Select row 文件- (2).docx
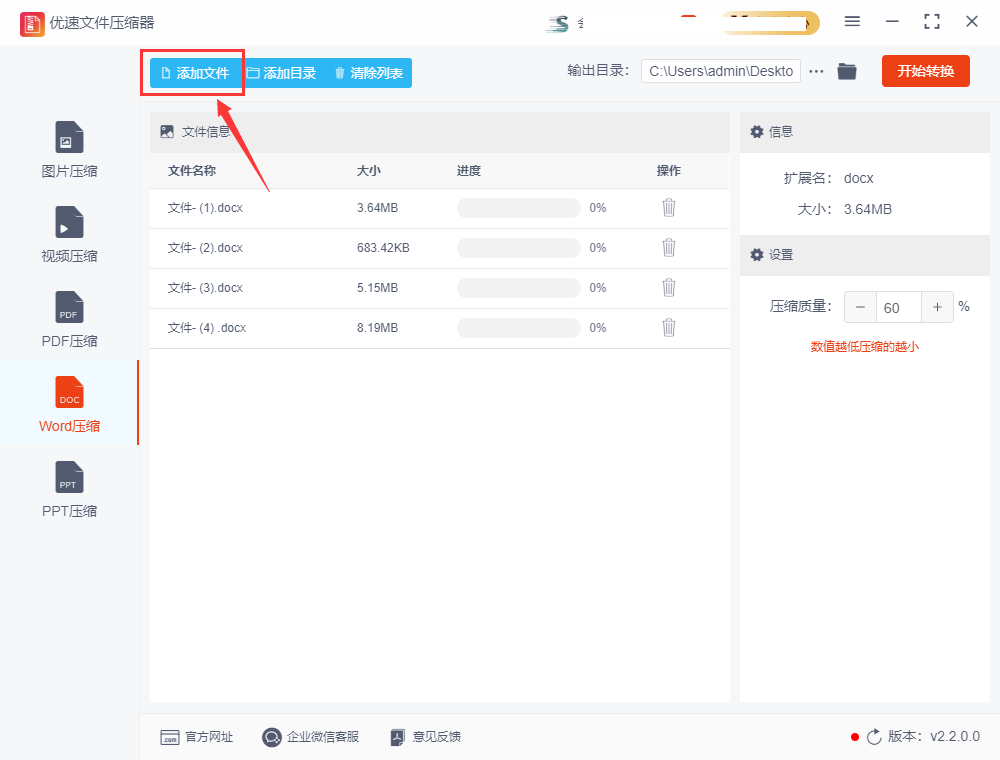This screenshot has width=1000, height=760. click(439, 248)
